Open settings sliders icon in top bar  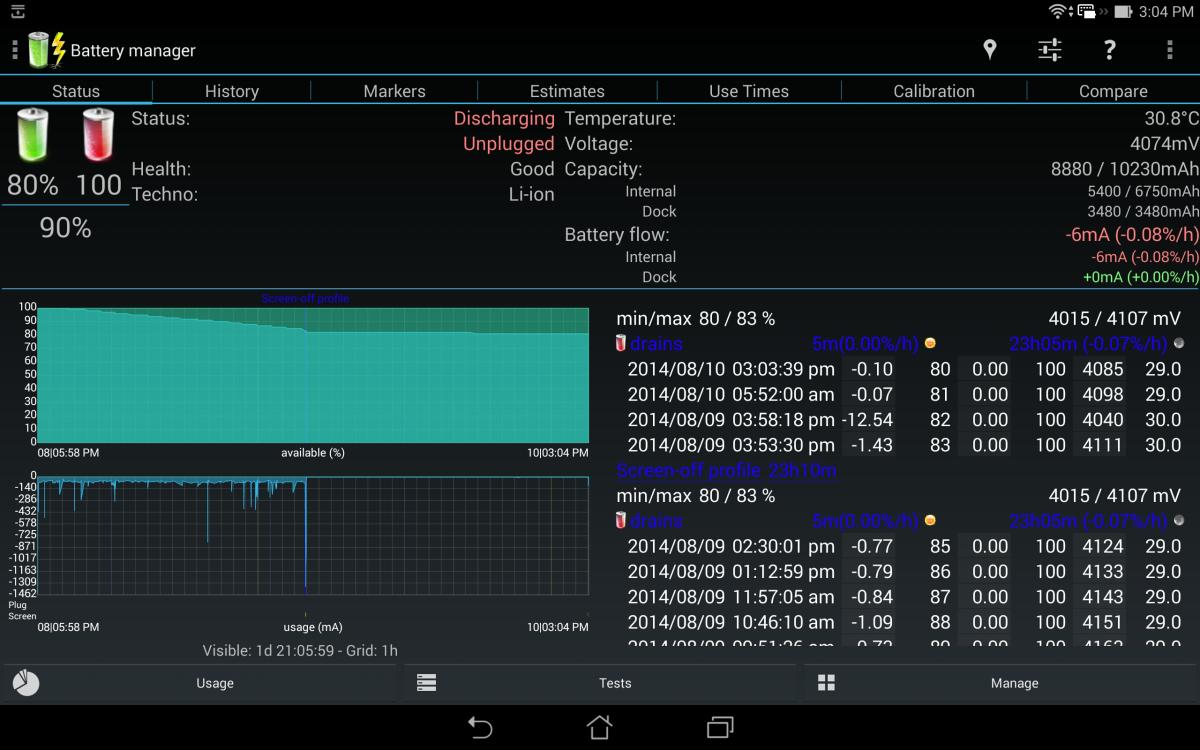pyautogui.click(x=1049, y=50)
